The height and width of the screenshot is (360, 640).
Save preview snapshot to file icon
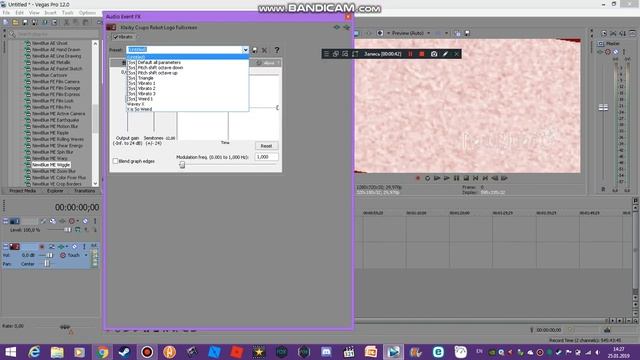[467, 33]
